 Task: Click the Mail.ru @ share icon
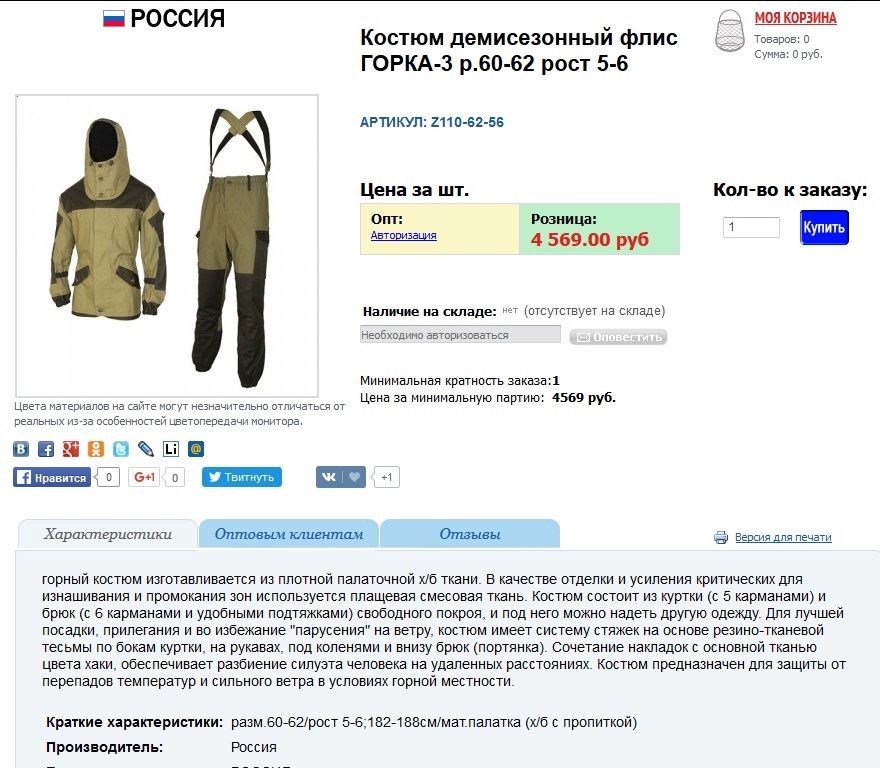[x=196, y=449]
